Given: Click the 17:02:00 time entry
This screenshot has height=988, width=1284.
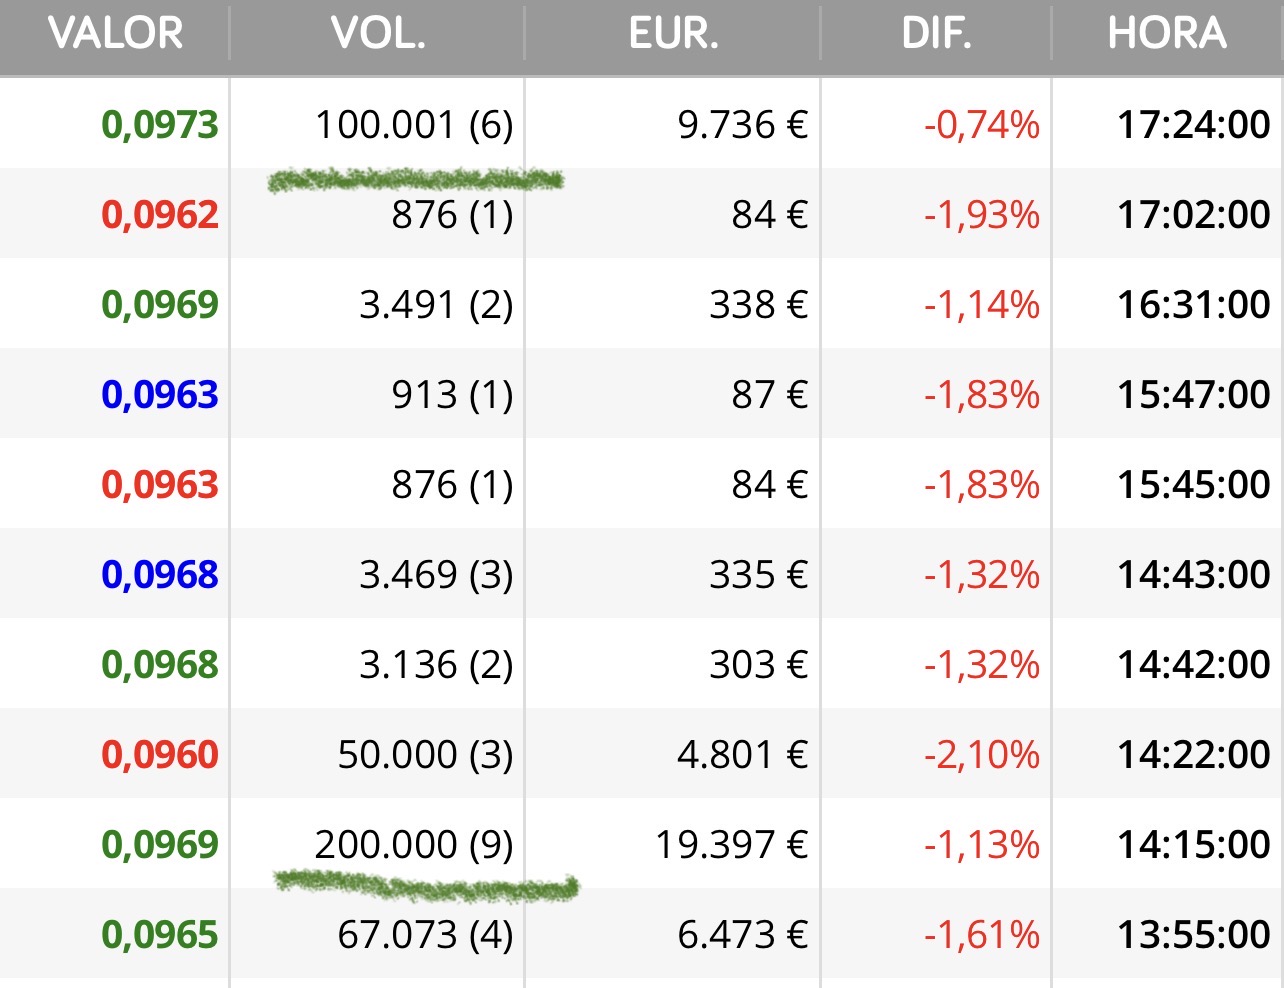Looking at the screenshot, I should click(1194, 215).
